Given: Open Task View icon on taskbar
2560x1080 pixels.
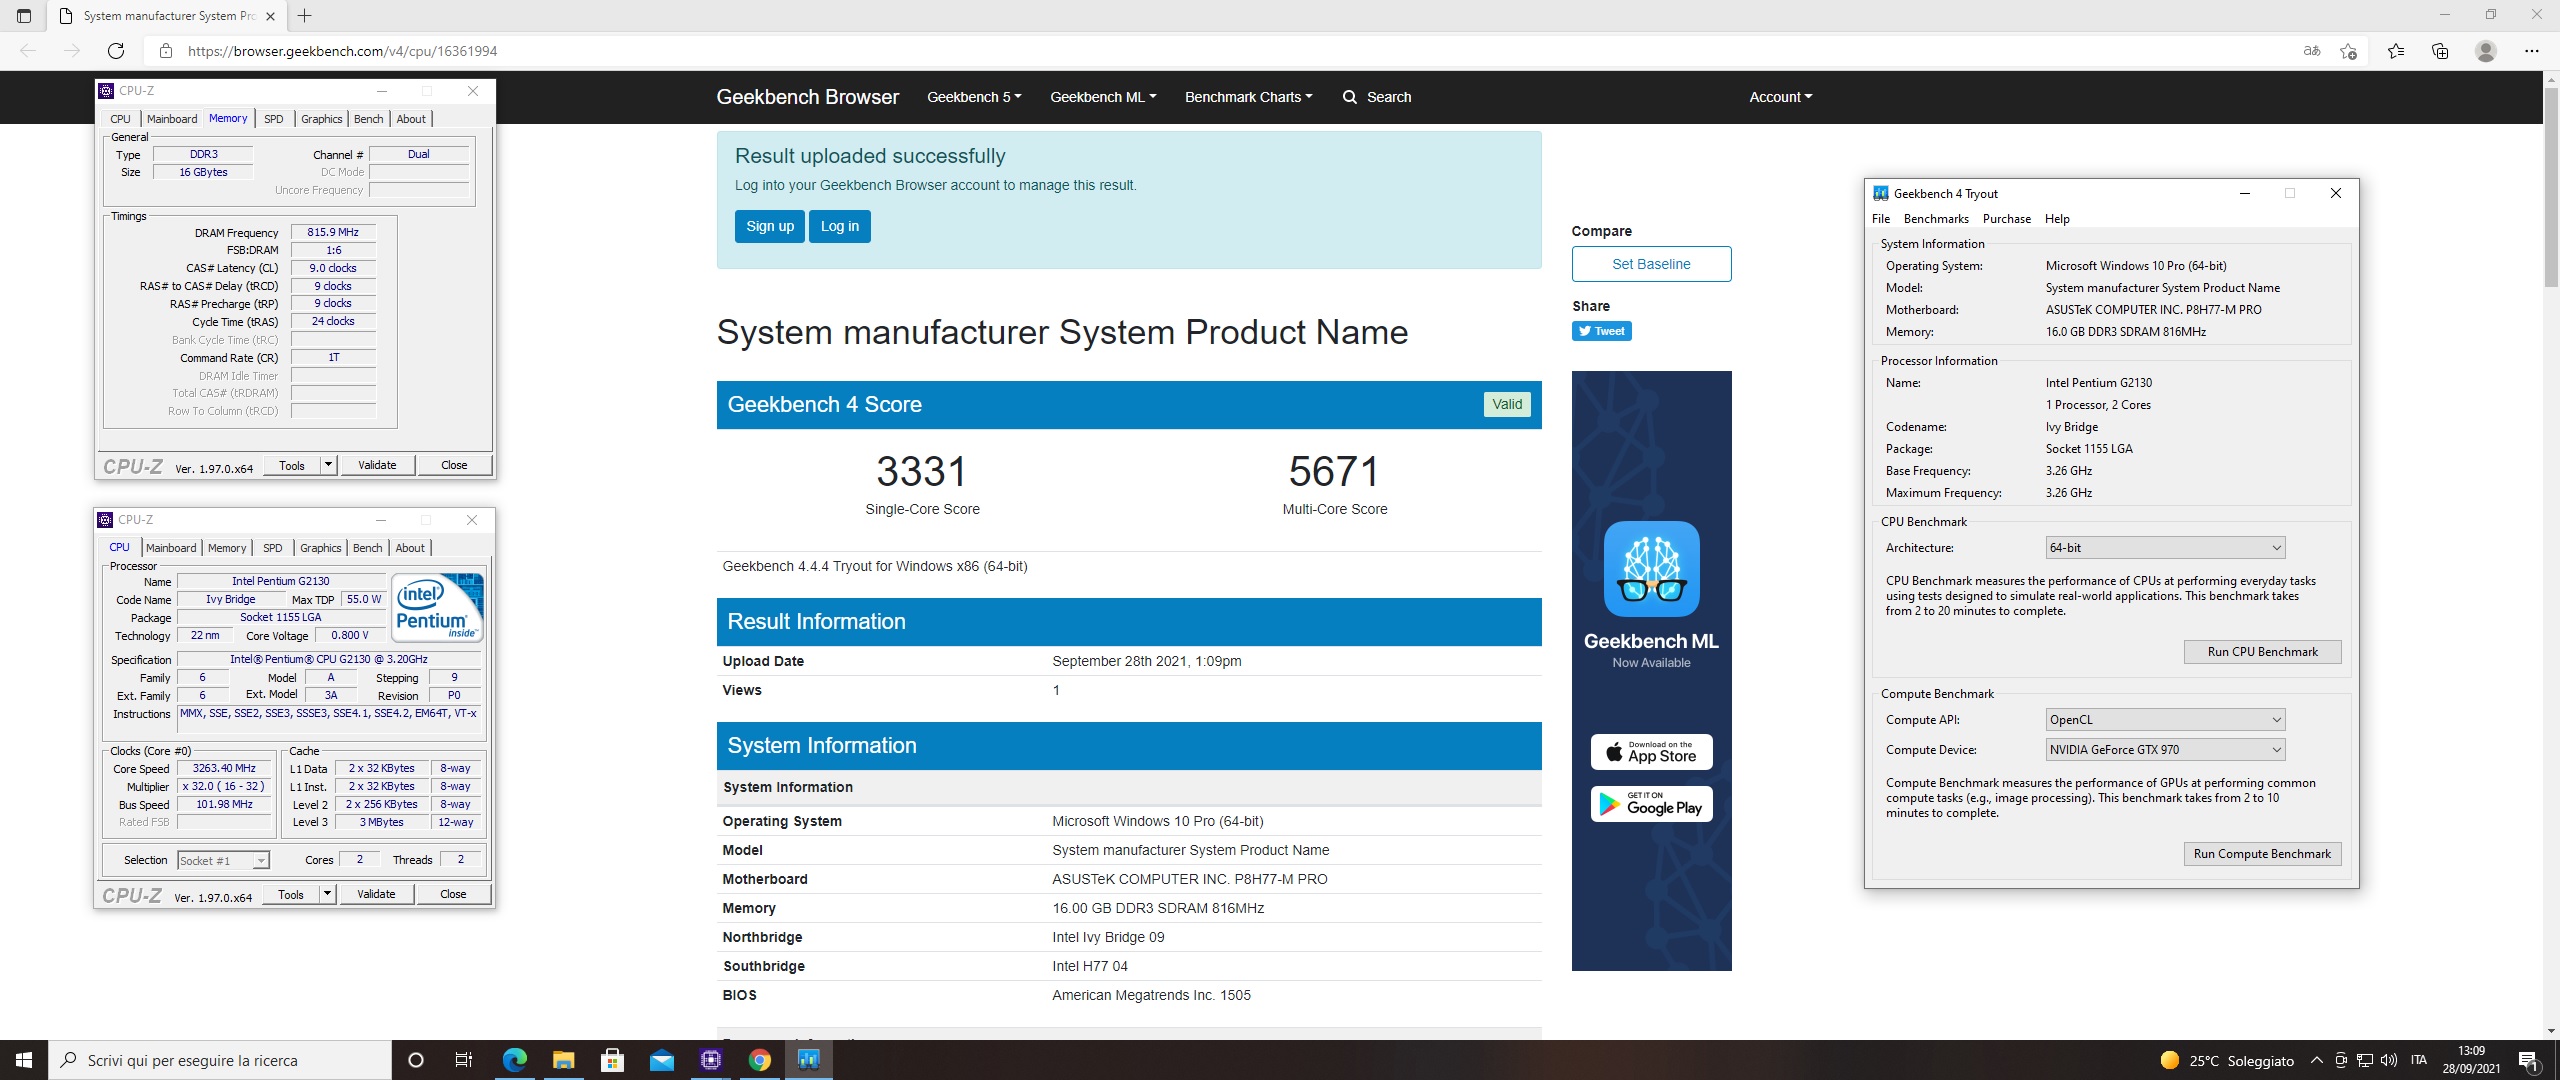Looking at the screenshot, I should pyautogui.click(x=463, y=1060).
